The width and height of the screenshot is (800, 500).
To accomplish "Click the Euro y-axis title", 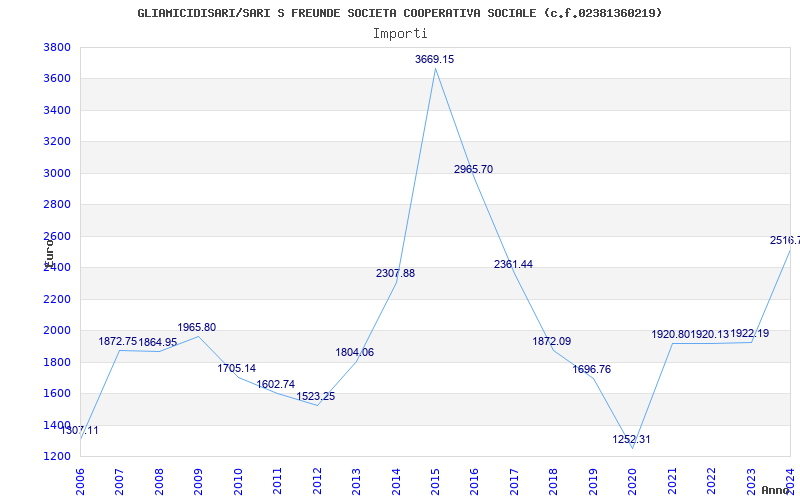I will [x=49, y=253].
